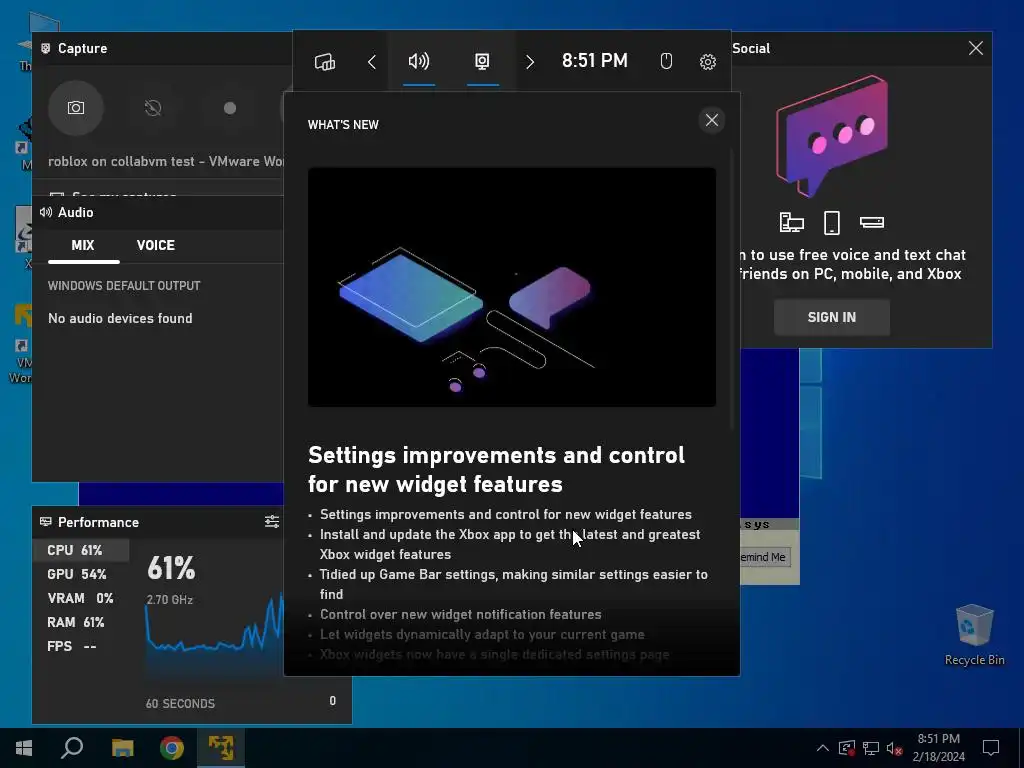1024x768 pixels.
Task: Click the Remind Me button behind Game Bar
Action: click(765, 557)
